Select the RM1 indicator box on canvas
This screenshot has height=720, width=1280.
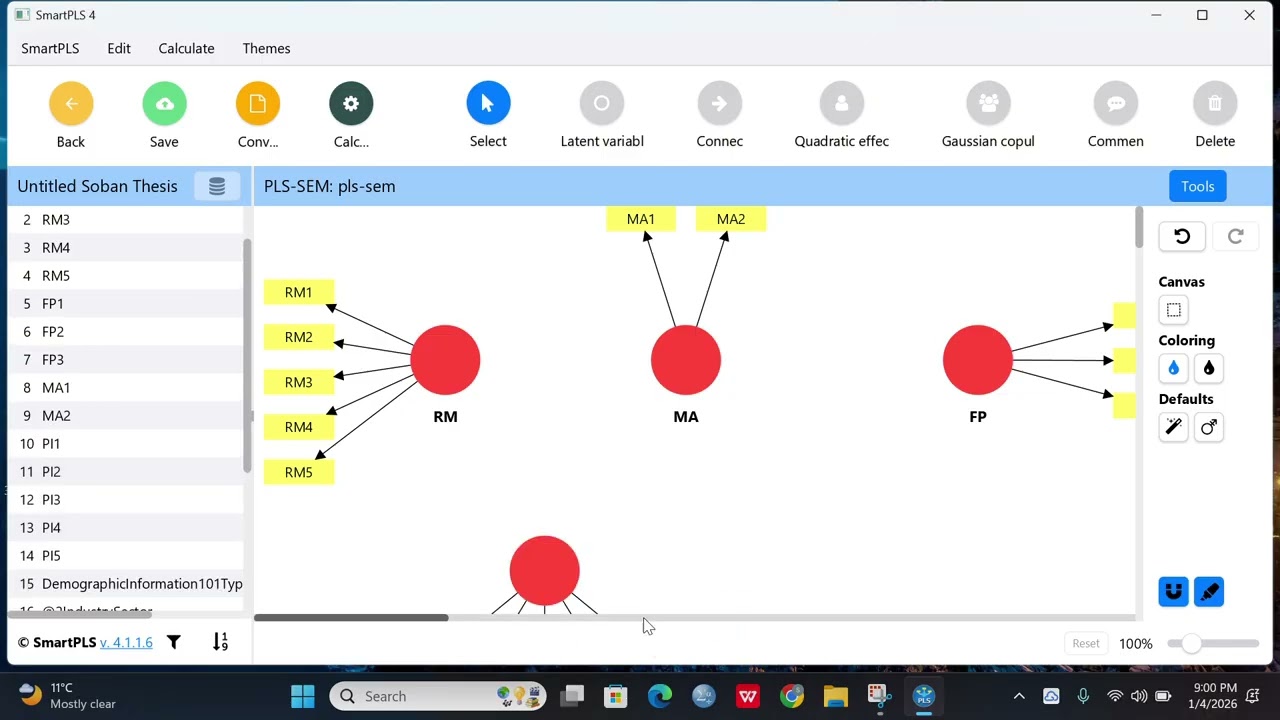pyautogui.click(x=299, y=292)
